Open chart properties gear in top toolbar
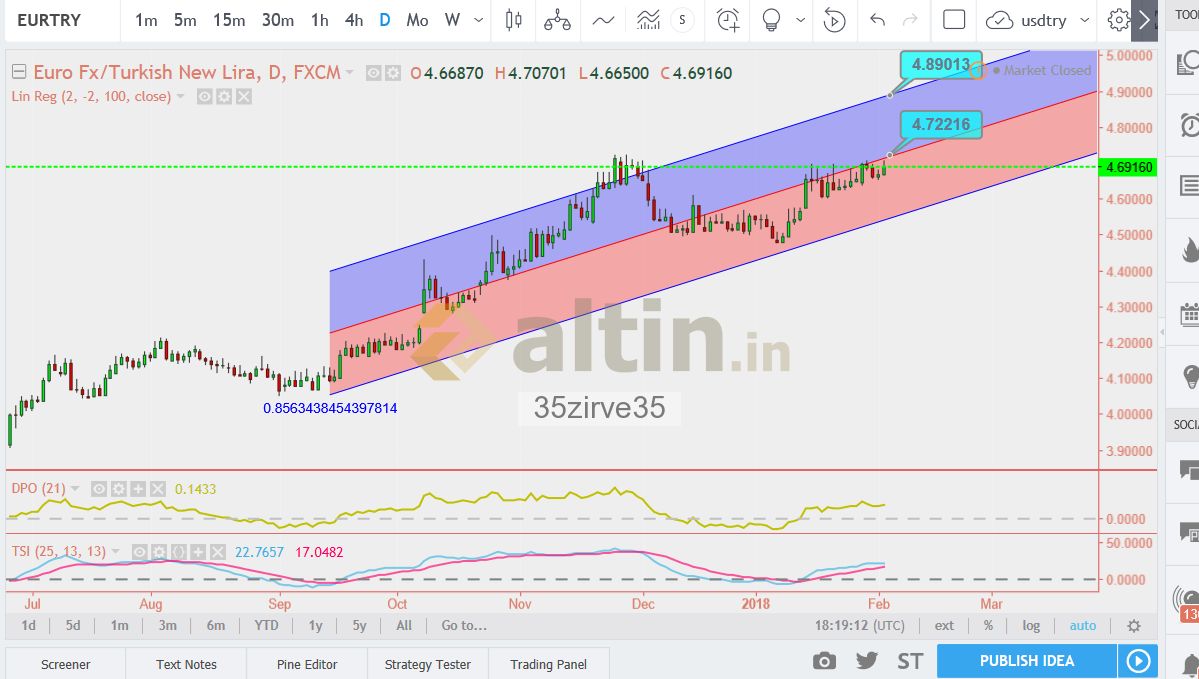 [1118, 20]
